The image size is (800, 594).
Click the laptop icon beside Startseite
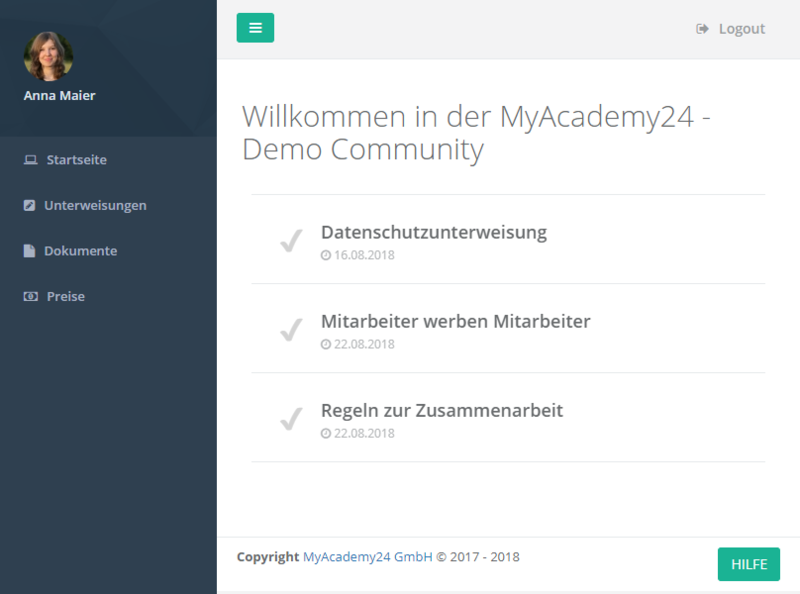[x=31, y=160]
